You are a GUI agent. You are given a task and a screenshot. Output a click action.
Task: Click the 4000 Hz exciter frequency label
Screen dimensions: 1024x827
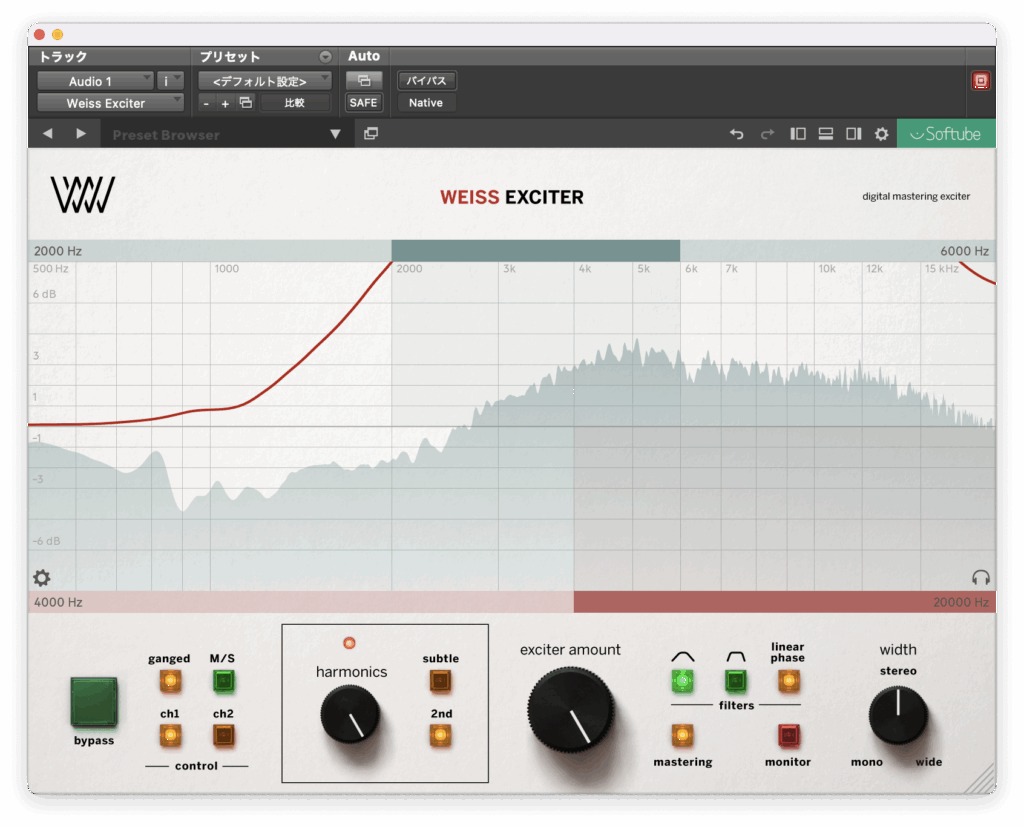[x=58, y=602]
